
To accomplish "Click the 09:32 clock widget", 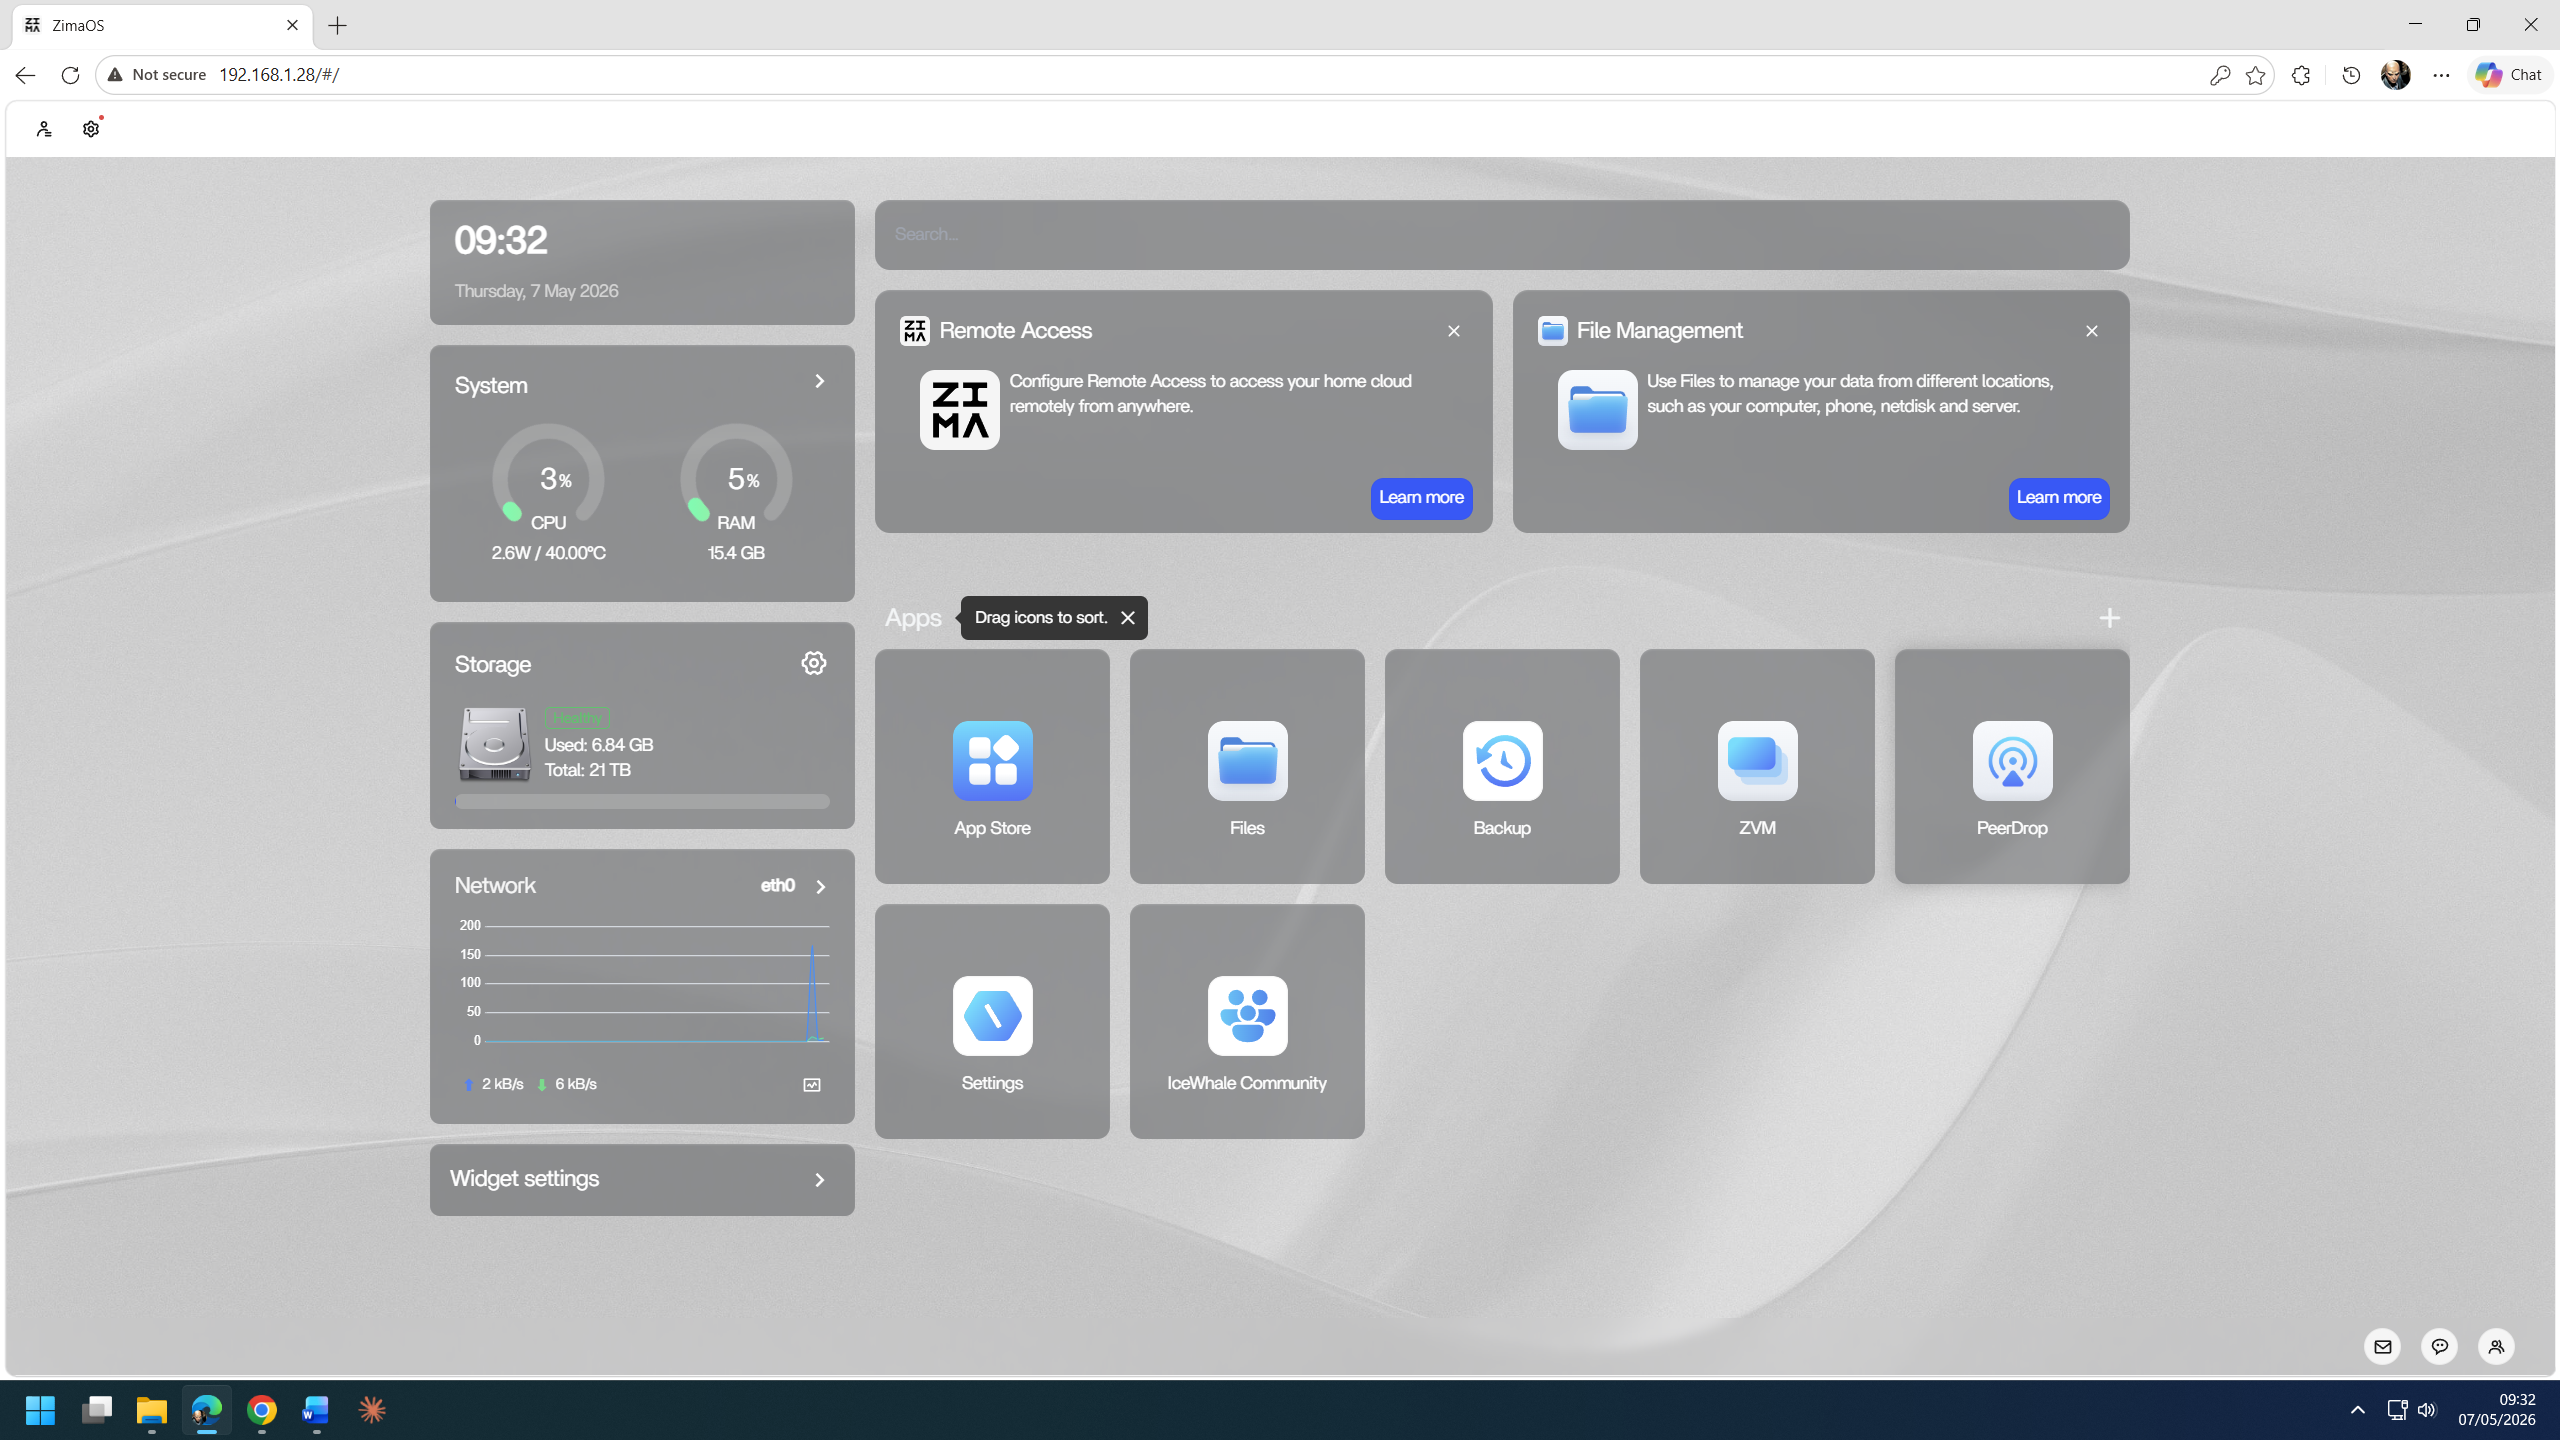I will (642, 262).
